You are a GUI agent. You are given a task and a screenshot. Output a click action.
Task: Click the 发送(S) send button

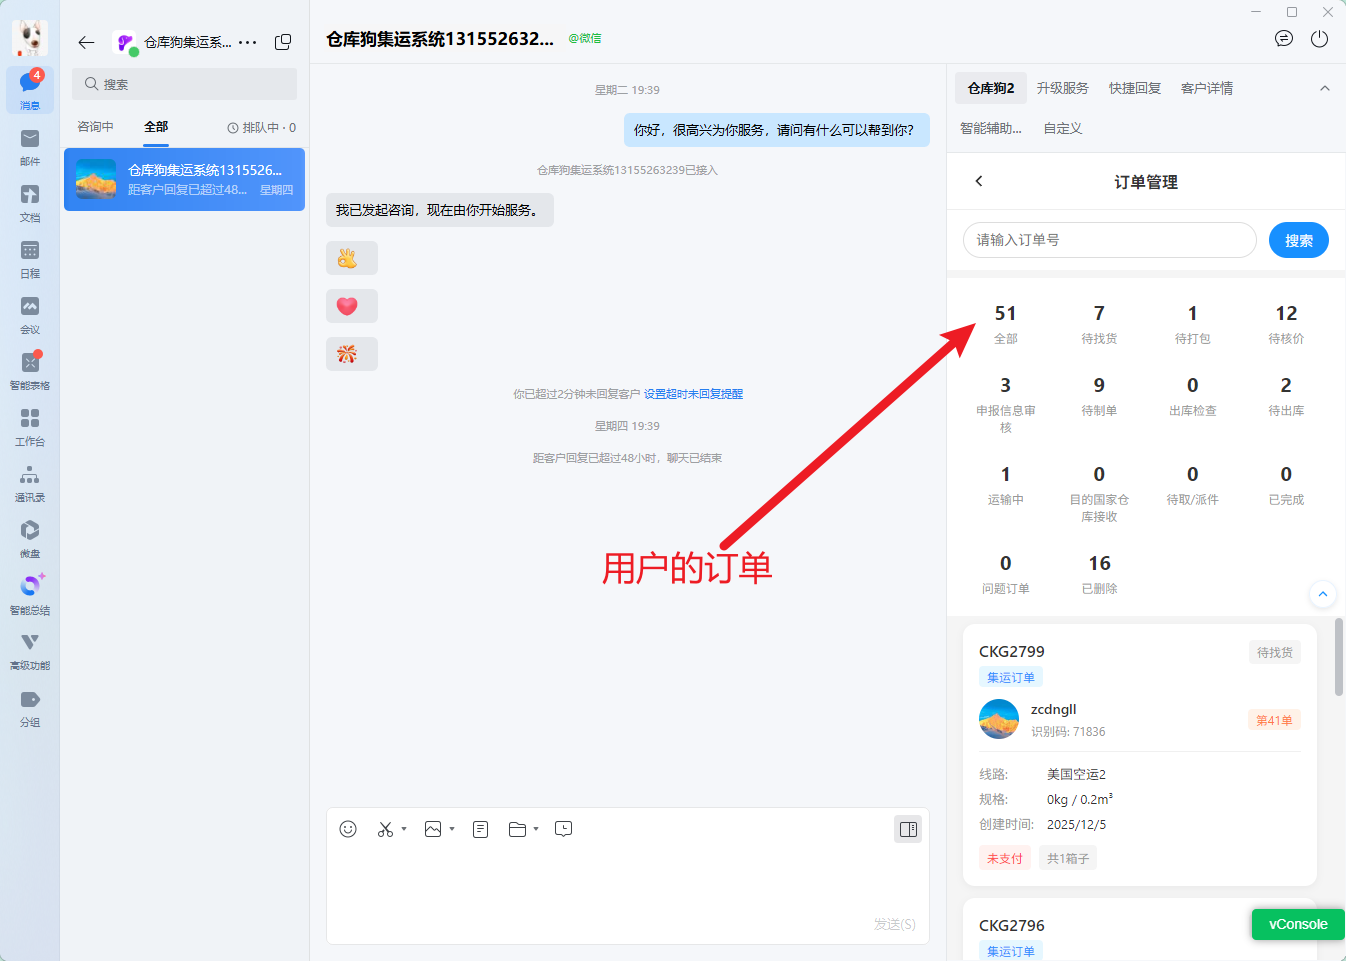coord(894,924)
